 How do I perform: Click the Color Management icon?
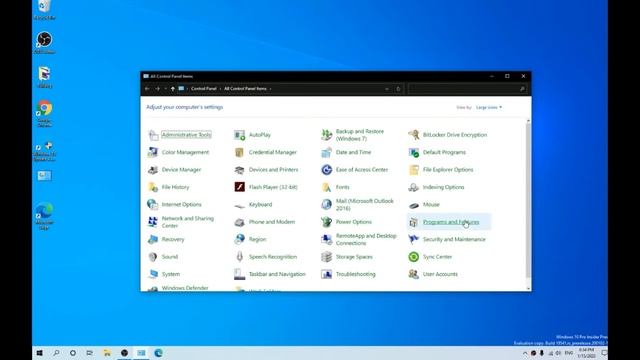pyautogui.click(x=153, y=152)
